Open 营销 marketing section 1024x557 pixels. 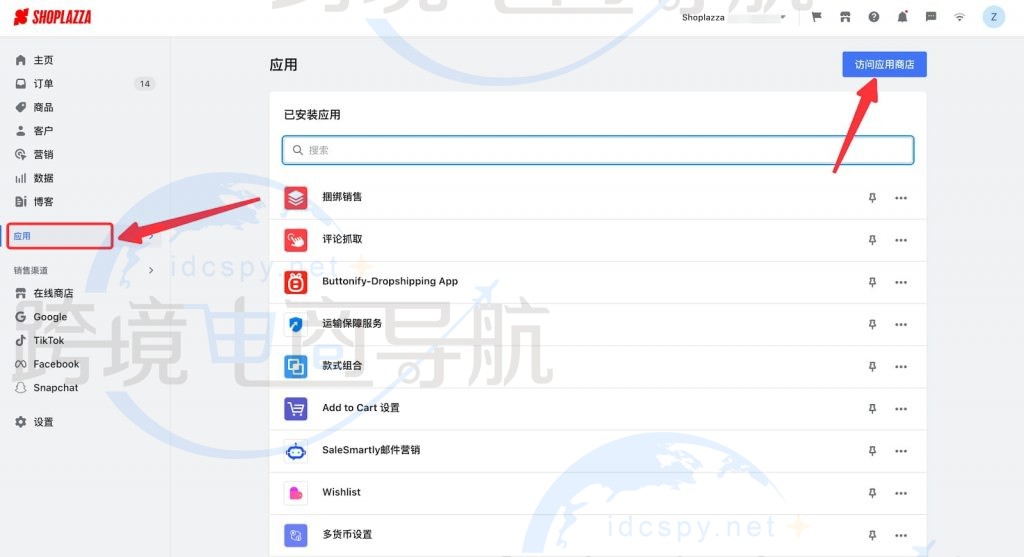click(x=43, y=154)
